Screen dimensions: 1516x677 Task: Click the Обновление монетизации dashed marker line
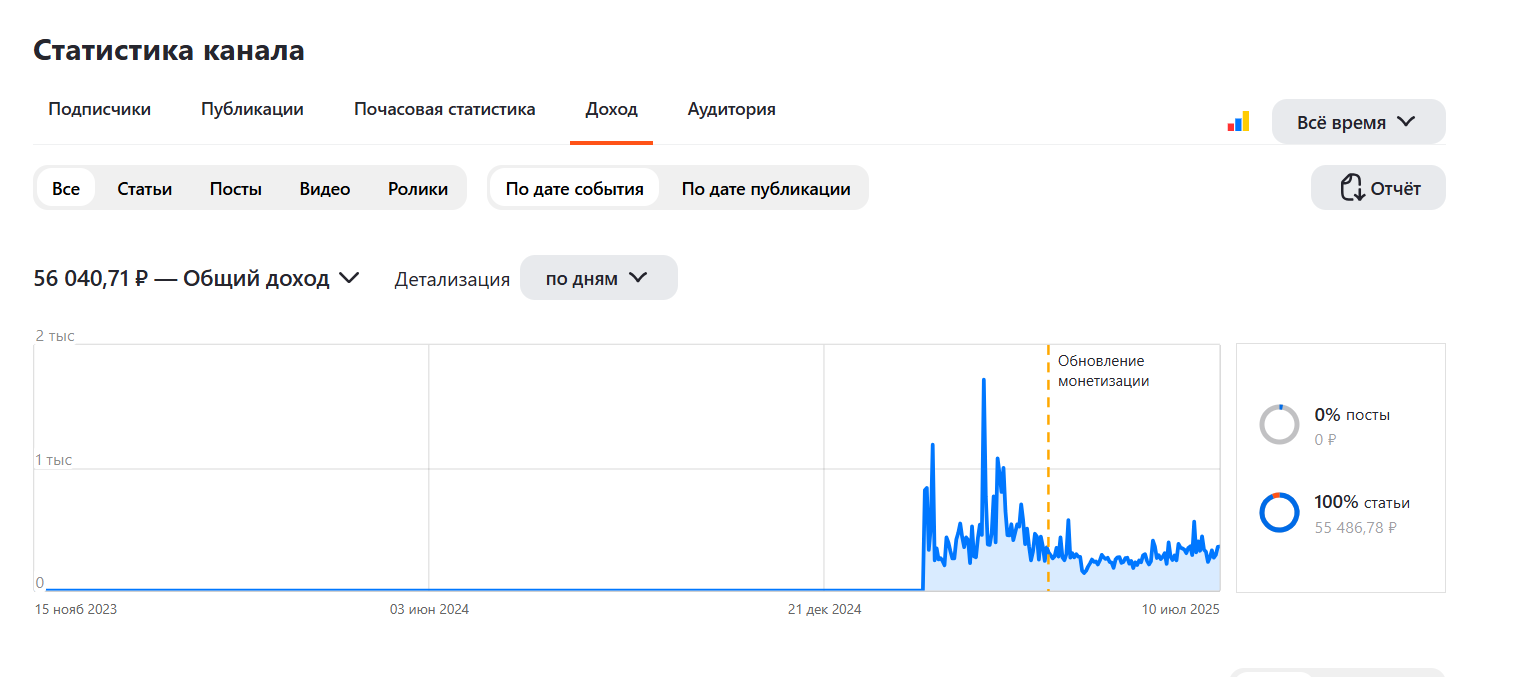[1048, 468]
